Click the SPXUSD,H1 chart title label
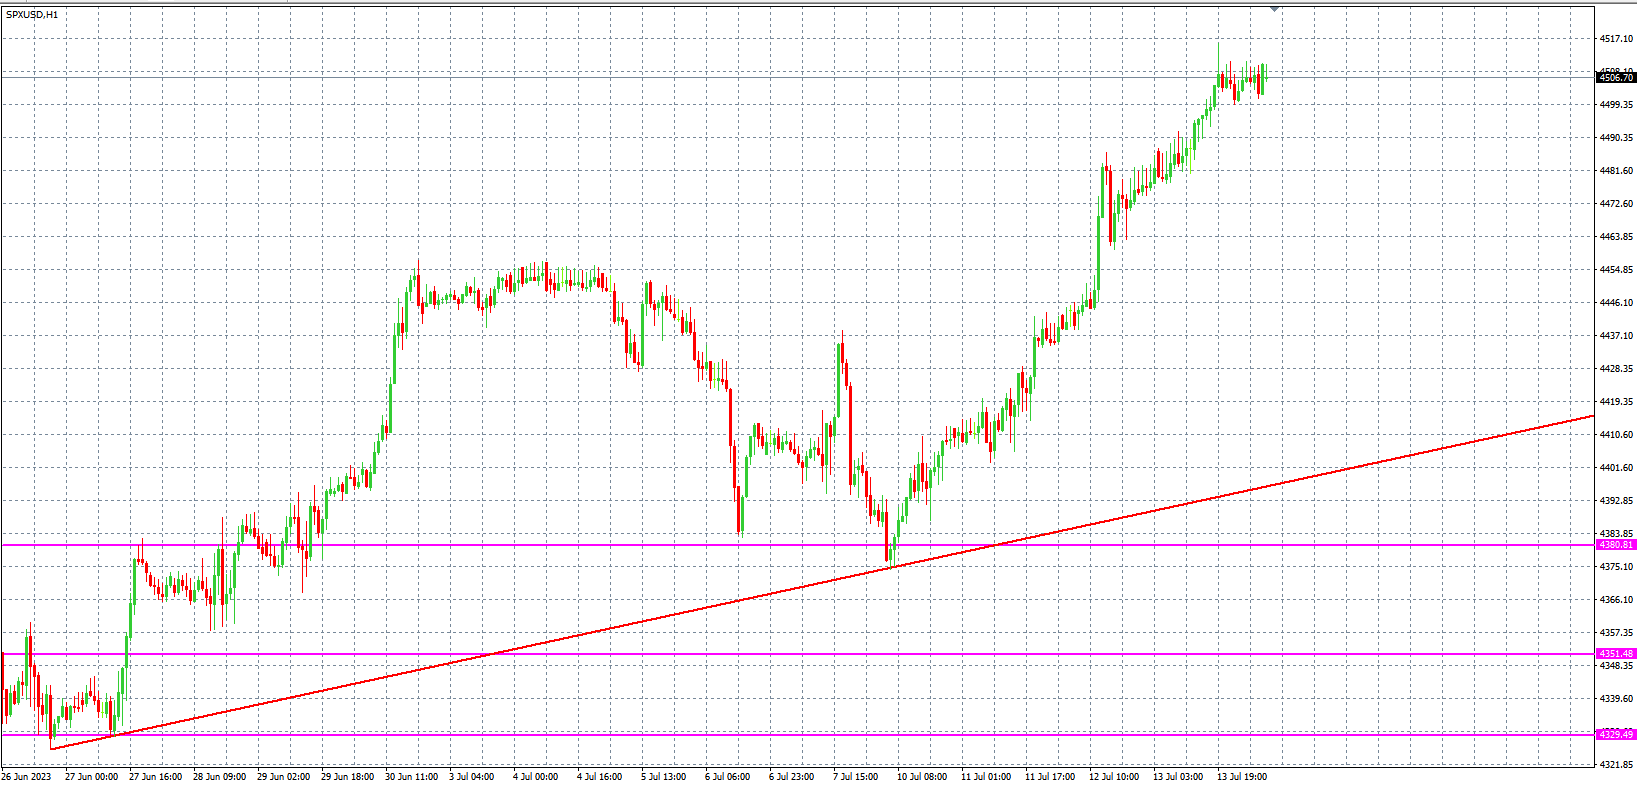Image resolution: width=1637 pixels, height=786 pixels. (32, 15)
